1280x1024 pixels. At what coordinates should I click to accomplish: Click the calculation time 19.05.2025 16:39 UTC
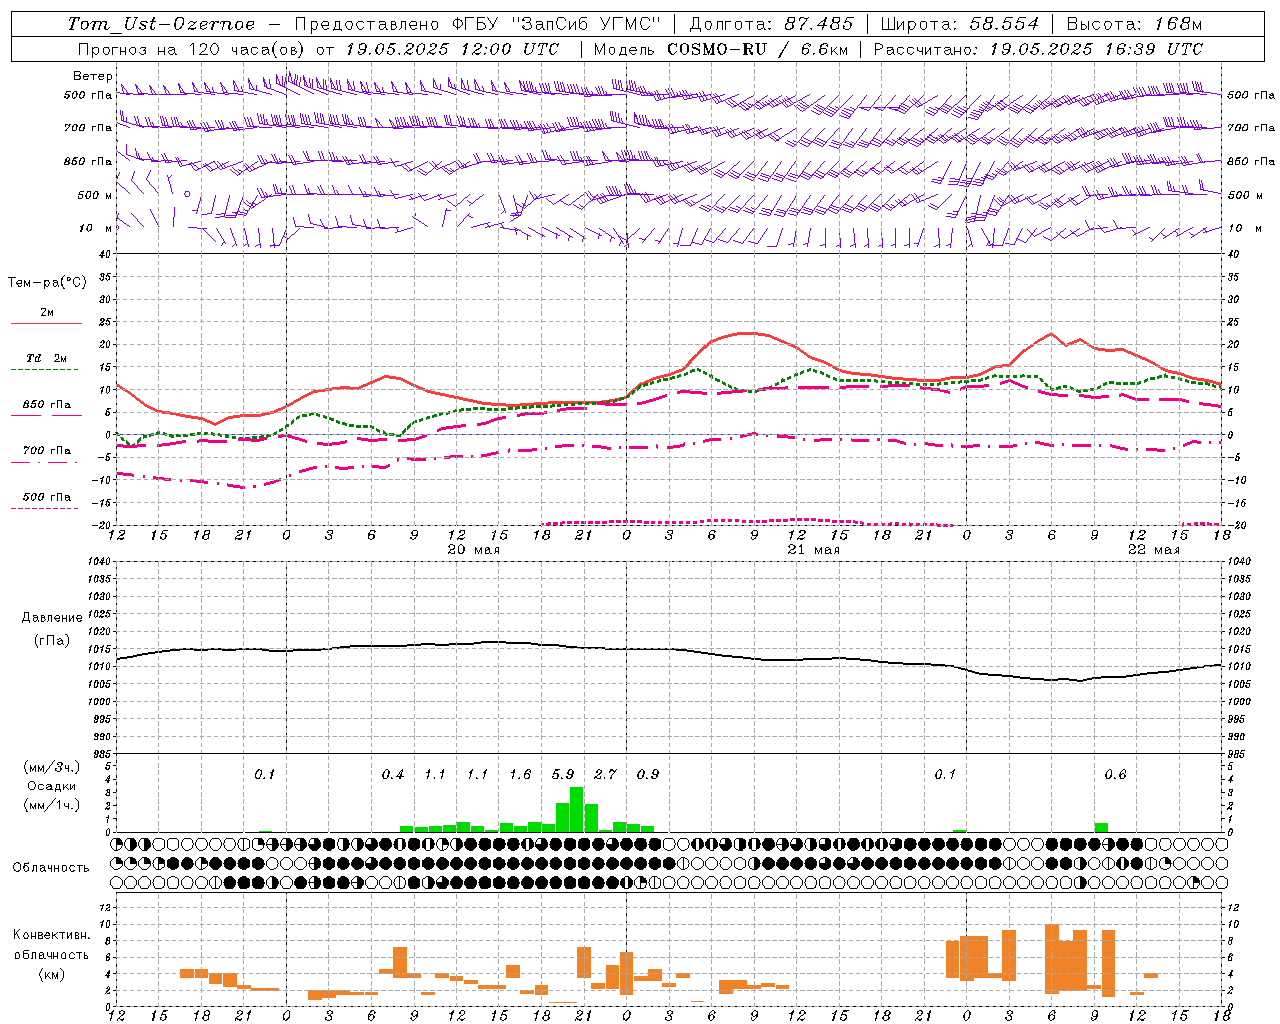(1096, 49)
